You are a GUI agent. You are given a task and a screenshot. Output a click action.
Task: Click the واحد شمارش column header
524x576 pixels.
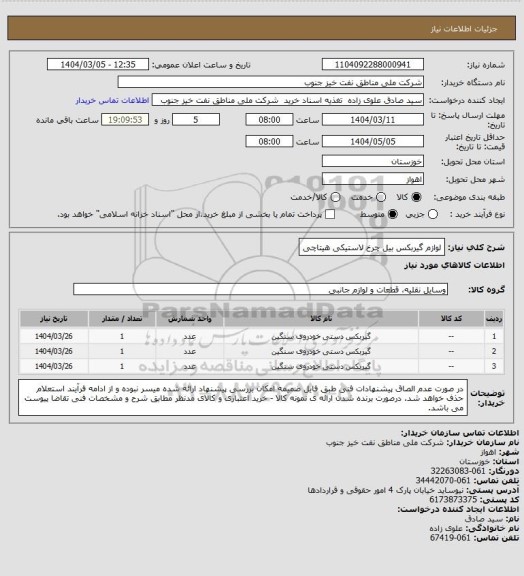click(x=190, y=318)
